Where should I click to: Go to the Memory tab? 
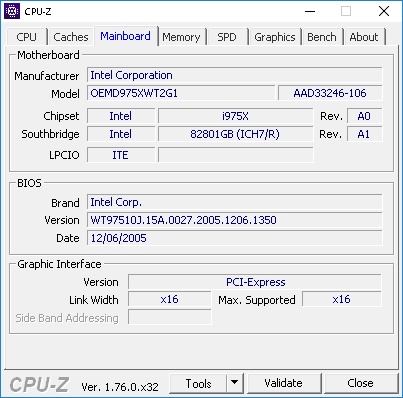click(181, 37)
